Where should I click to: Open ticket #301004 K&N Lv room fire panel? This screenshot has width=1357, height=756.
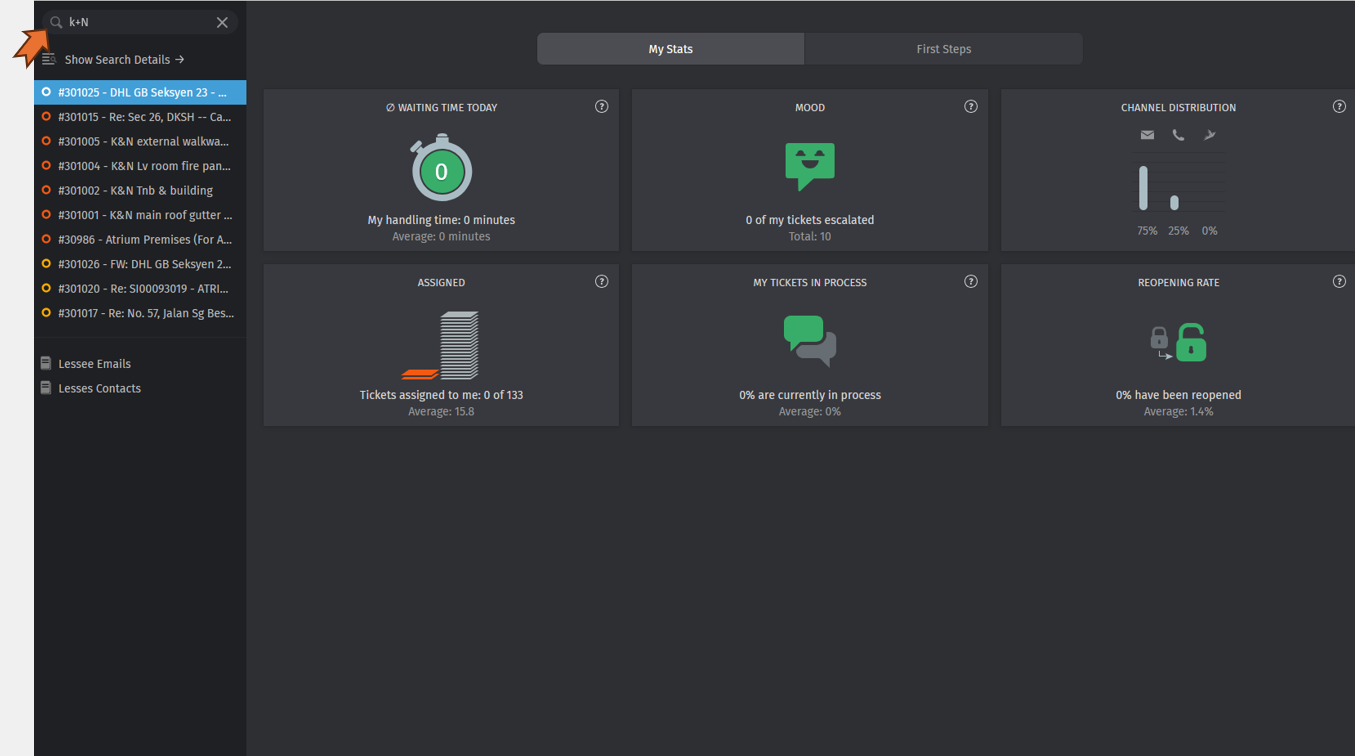[143, 166]
